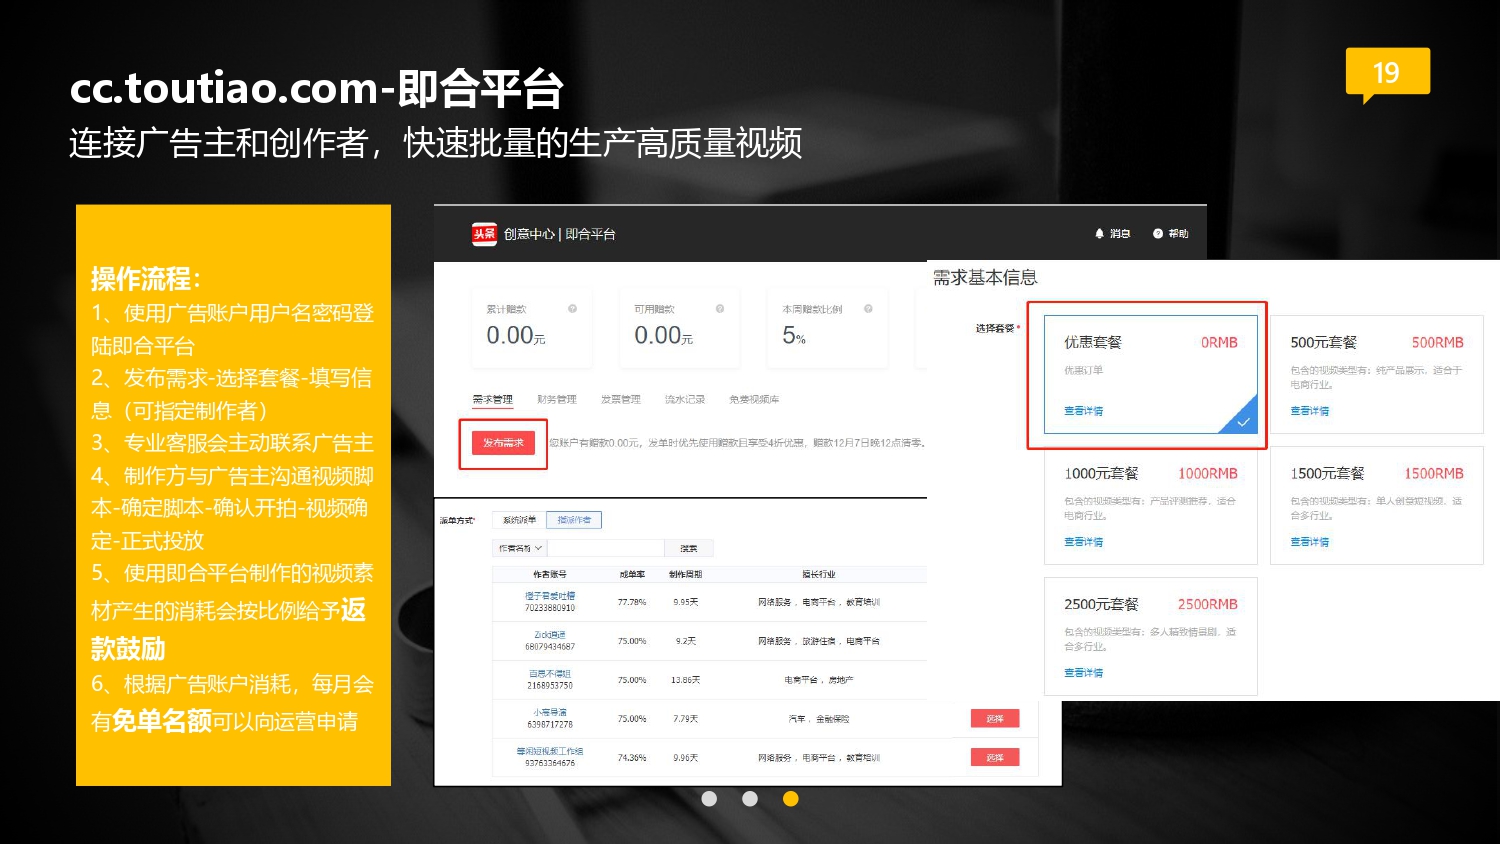Click the 74.36% success rate cell
1500x844 pixels.
coord(632,758)
